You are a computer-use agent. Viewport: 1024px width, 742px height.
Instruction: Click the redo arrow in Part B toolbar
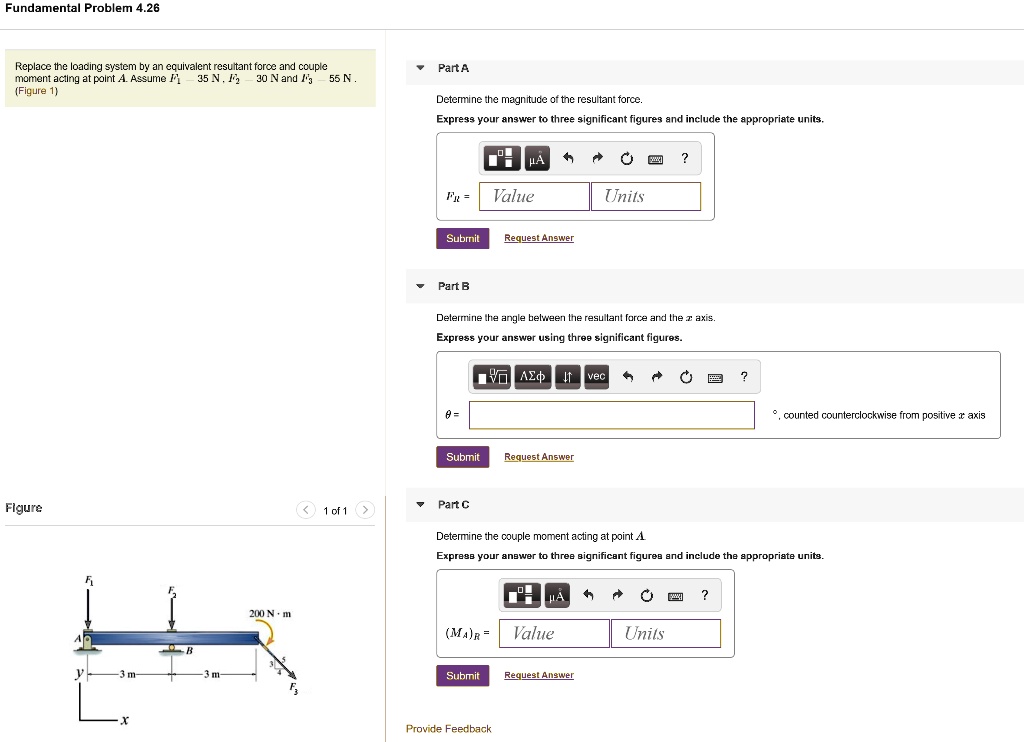[x=657, y=376]
